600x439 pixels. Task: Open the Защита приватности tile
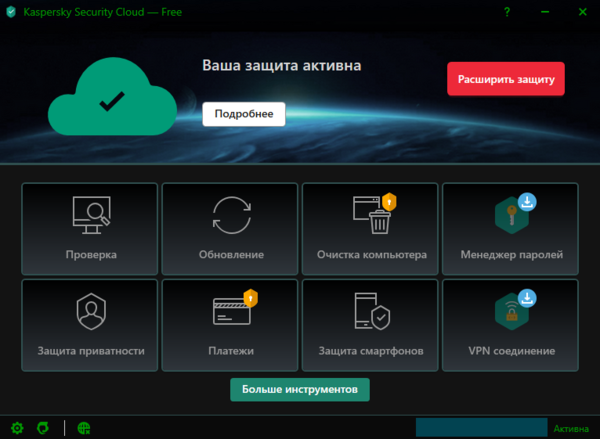(x=90, y=325)
